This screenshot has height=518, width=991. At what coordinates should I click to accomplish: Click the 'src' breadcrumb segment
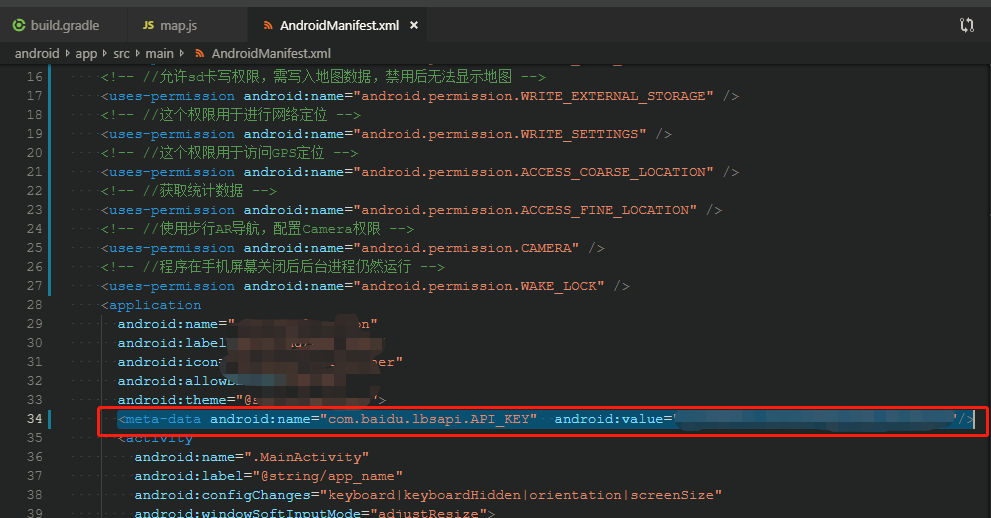pos(121,54)
